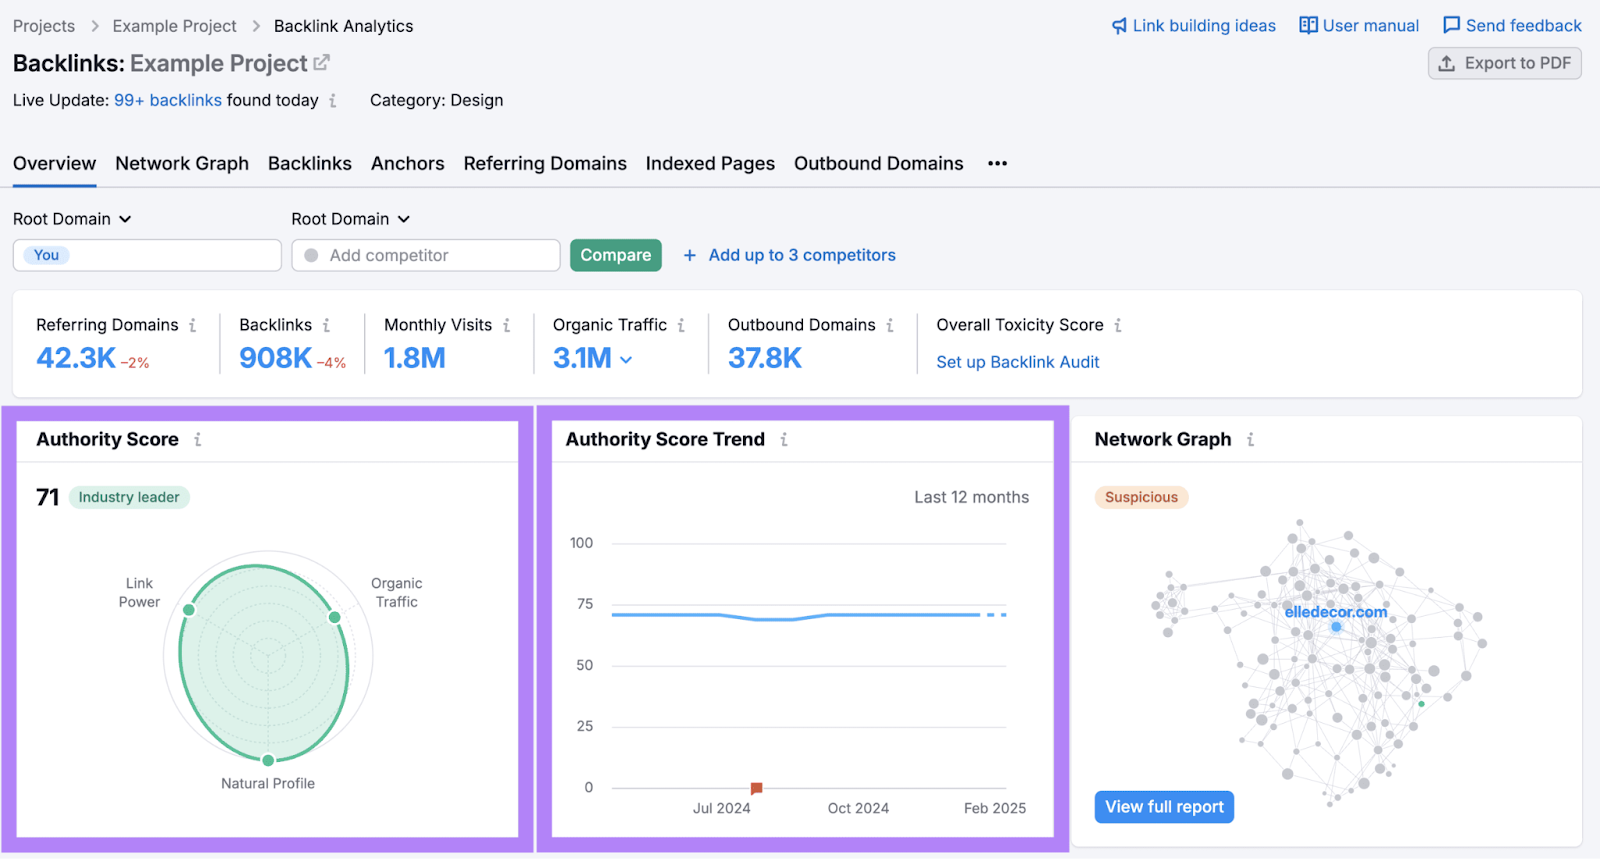Screen dimensions: 1600x859
Task: Open the competitor Root Domain dropdown
Action: (x=351, y=219)
